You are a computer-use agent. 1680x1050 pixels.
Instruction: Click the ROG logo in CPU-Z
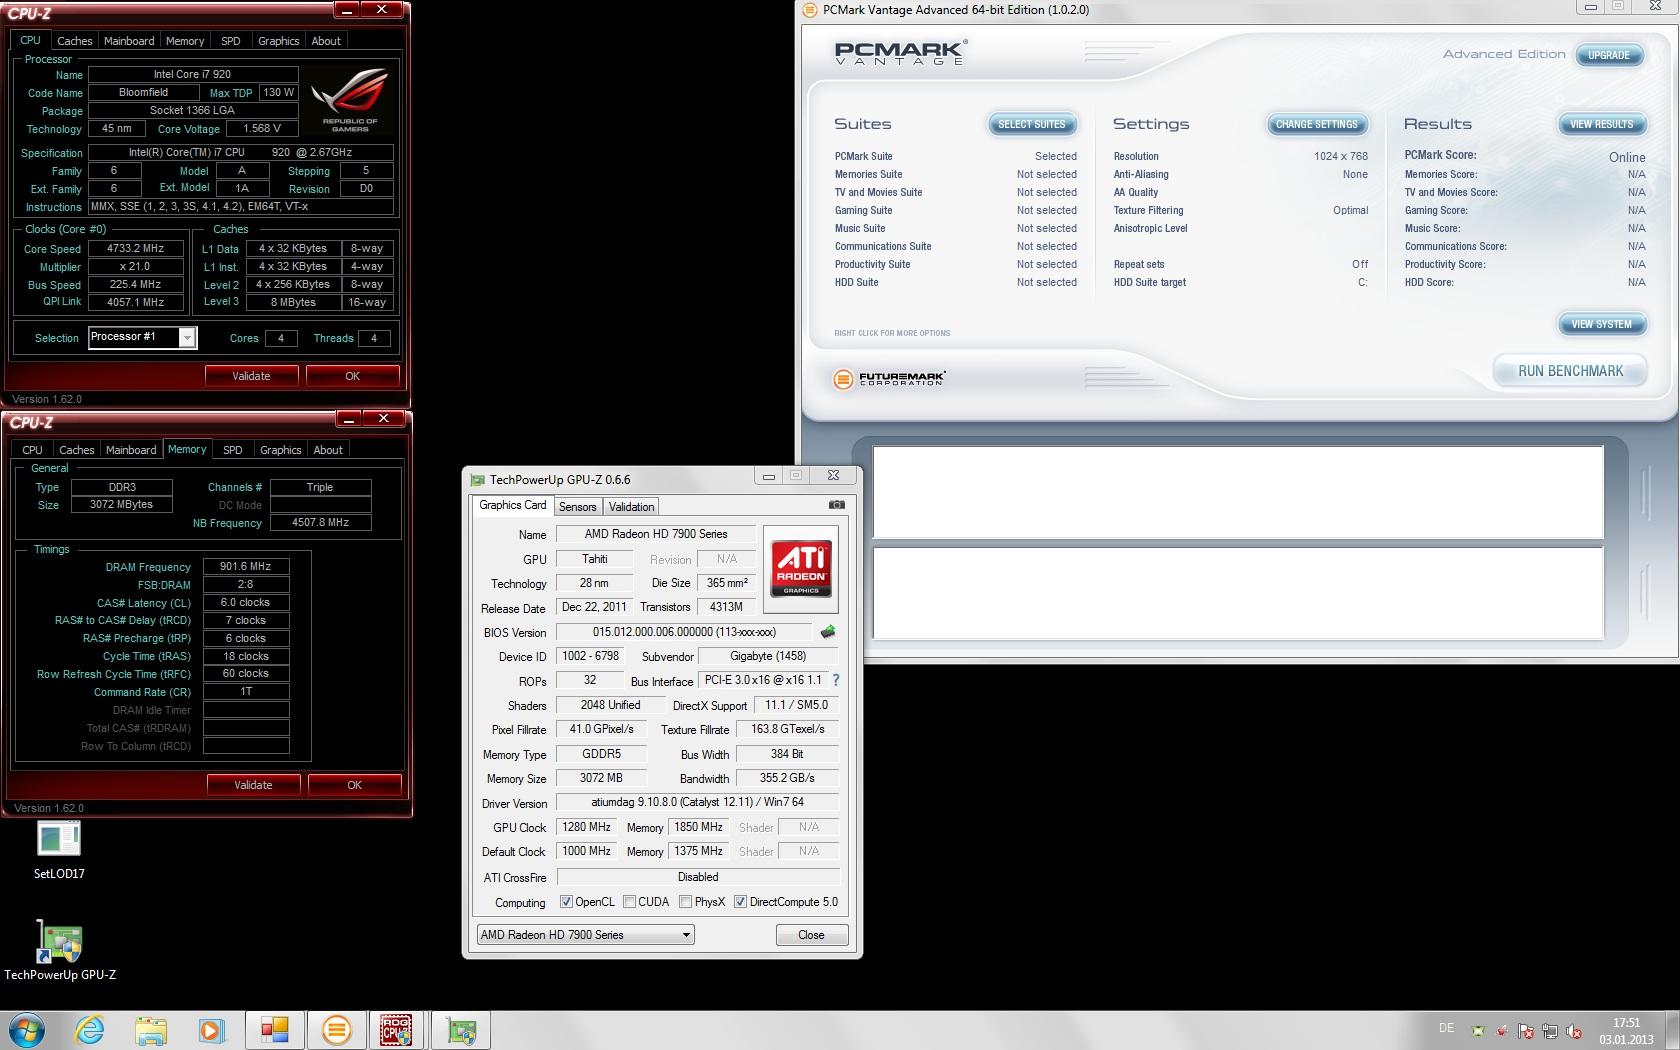click(350, 100)
